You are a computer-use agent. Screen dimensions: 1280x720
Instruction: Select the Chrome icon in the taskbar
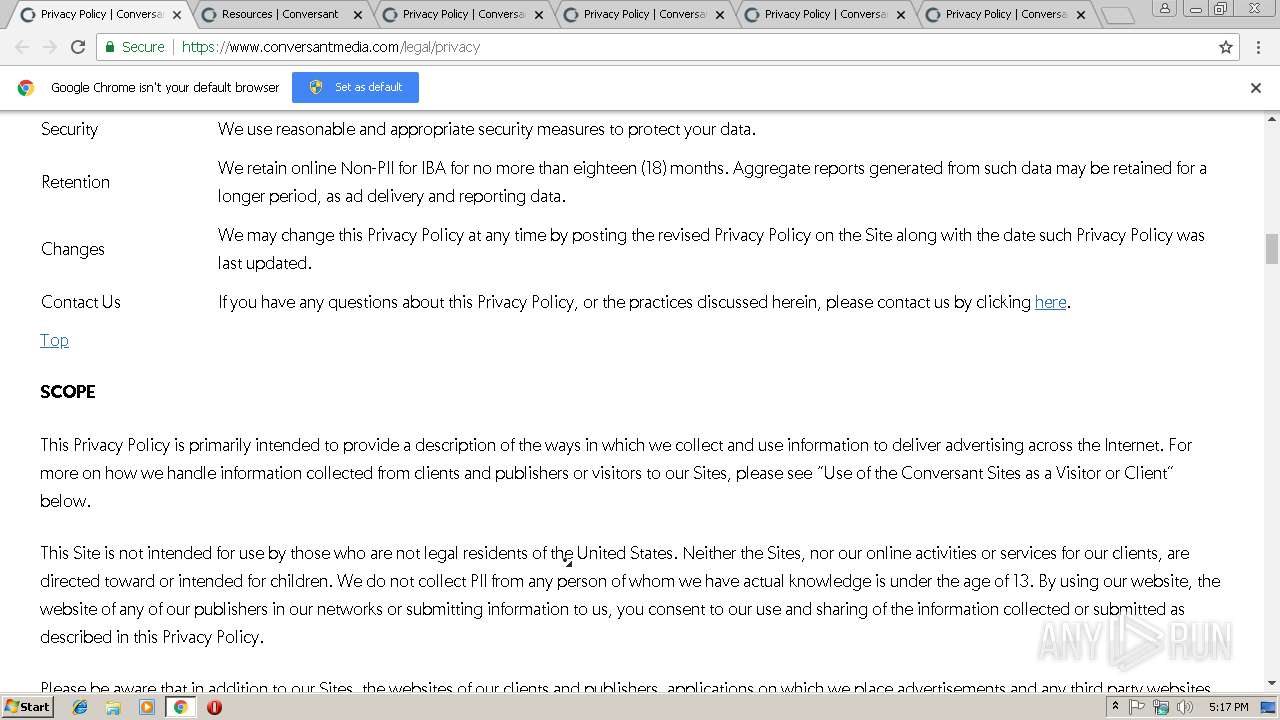[x=180, y=707]
